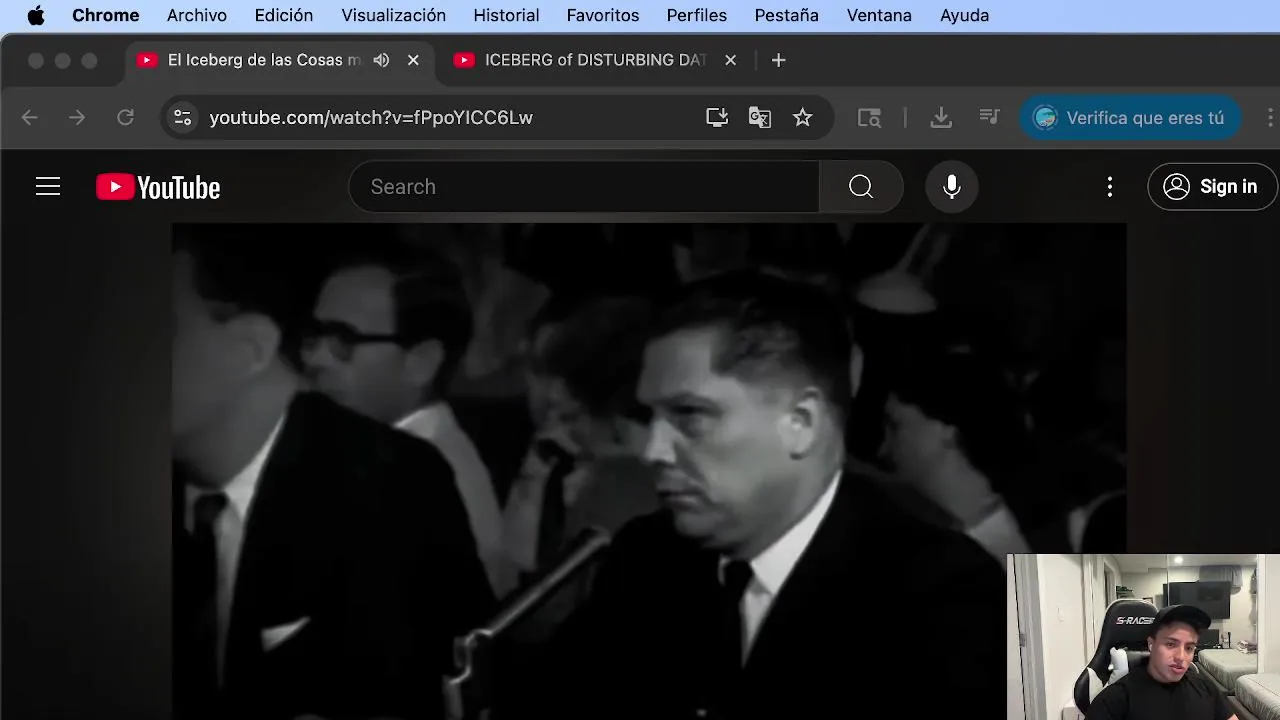Reload the current page
The height and width of the screenshot is (720, 1280).
[125, 118]
